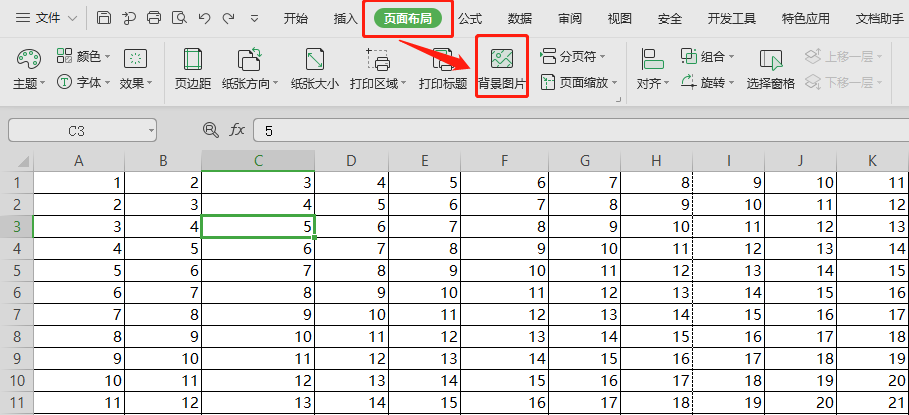Click cell H6 containing 13

[656, 293]
